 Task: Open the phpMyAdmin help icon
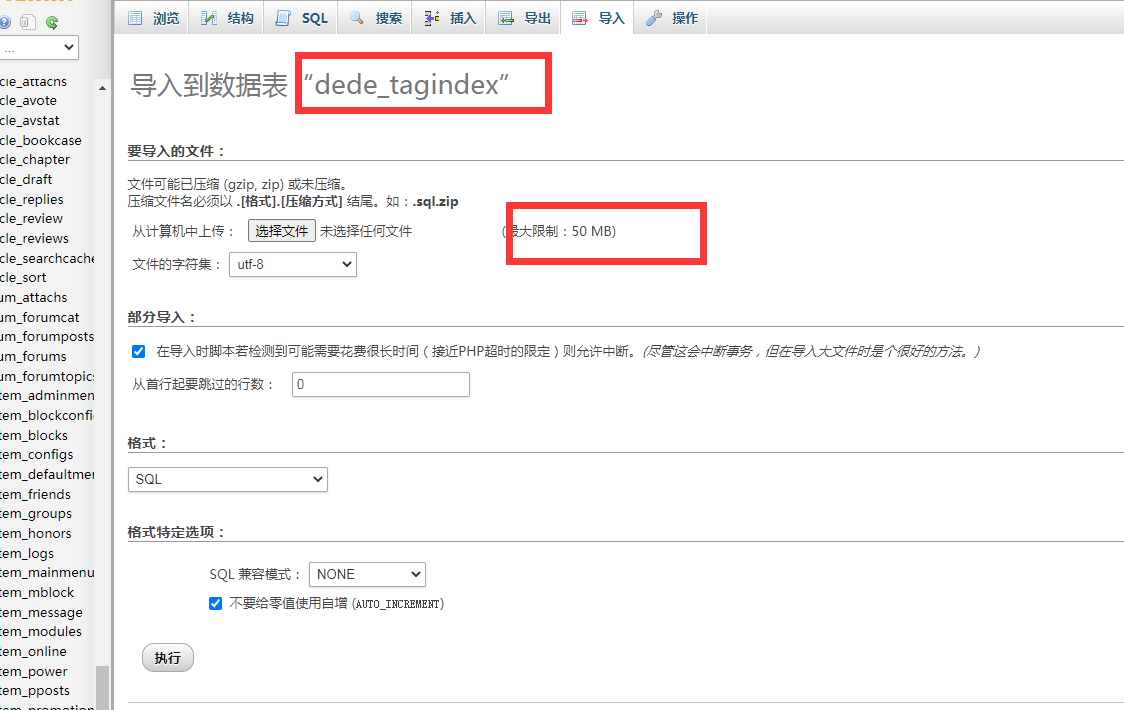pos(5,22)
